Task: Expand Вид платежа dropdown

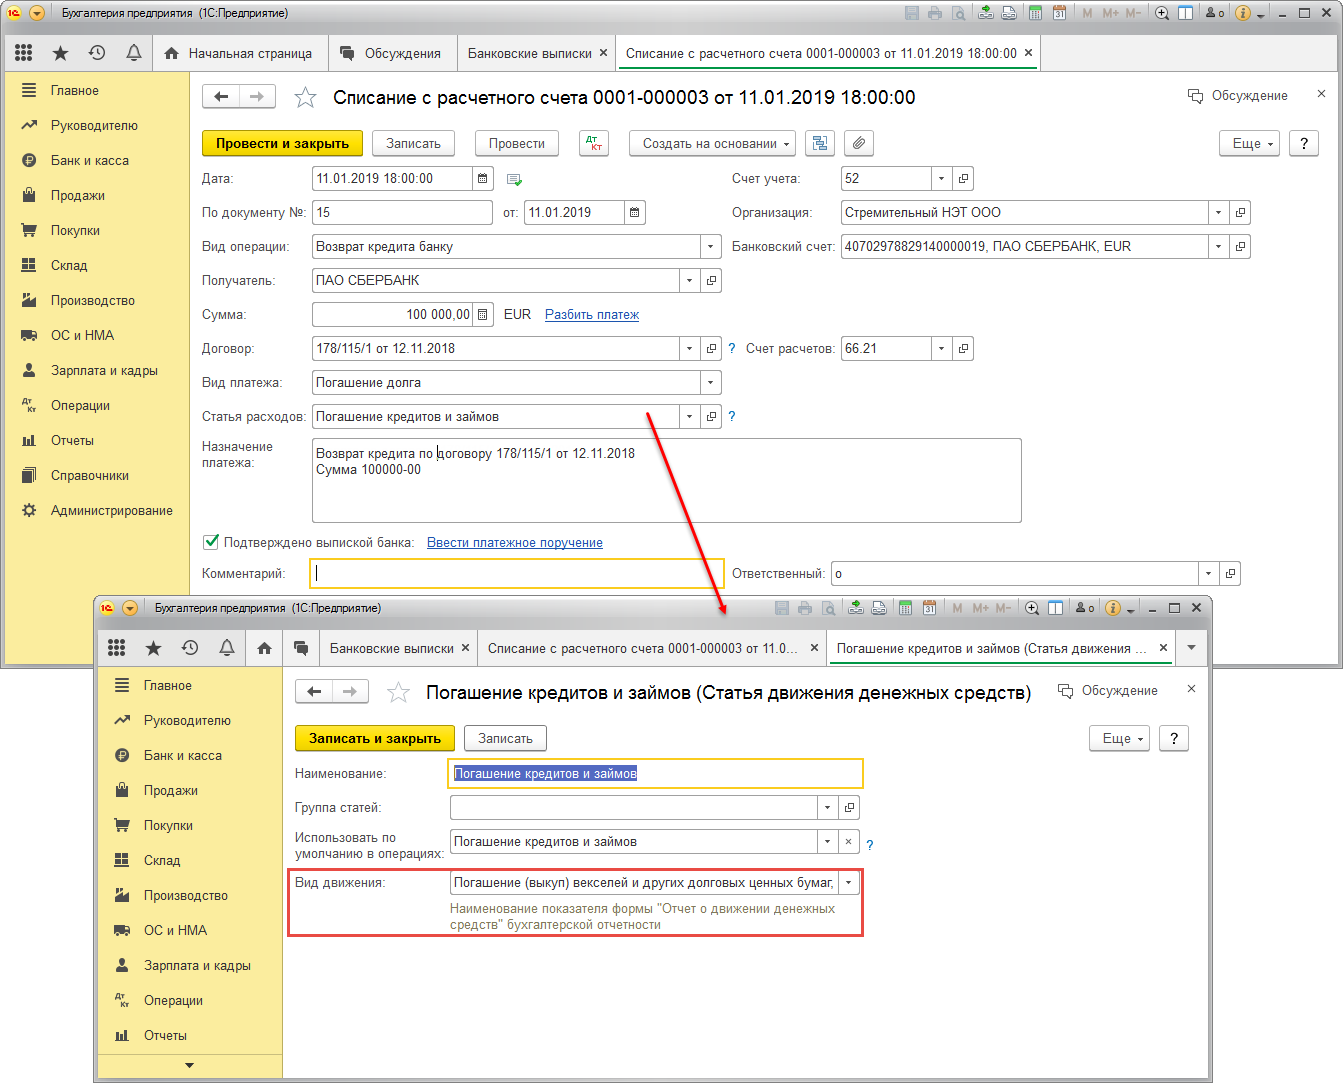Action: pyautogui.click(x=711, y=383)
